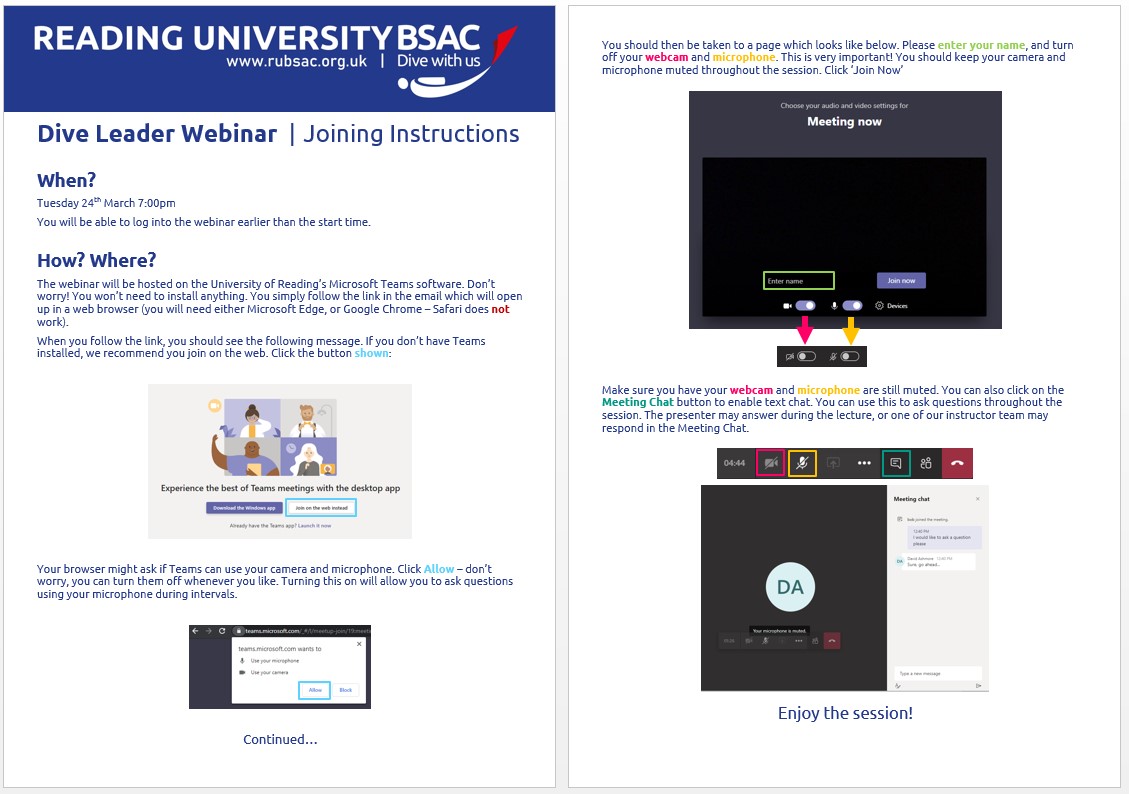Click the 'Type a new message' box
1129x794 pixels.
pyautogui.click(x=938, y=674)
